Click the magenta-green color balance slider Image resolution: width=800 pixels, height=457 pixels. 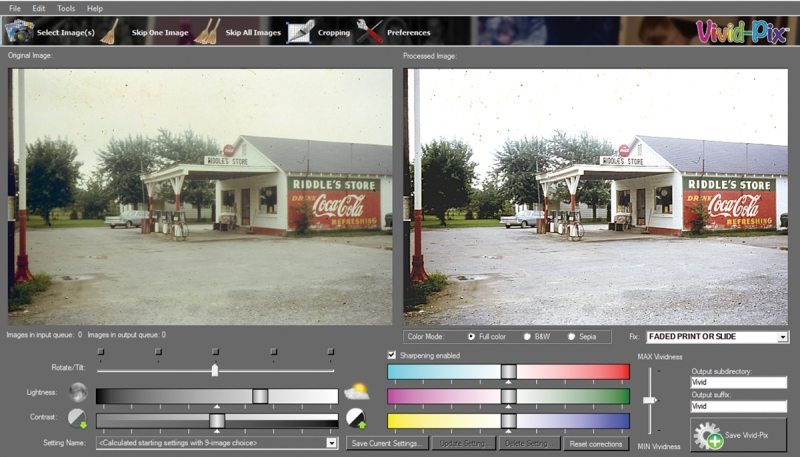coord(508,396)
